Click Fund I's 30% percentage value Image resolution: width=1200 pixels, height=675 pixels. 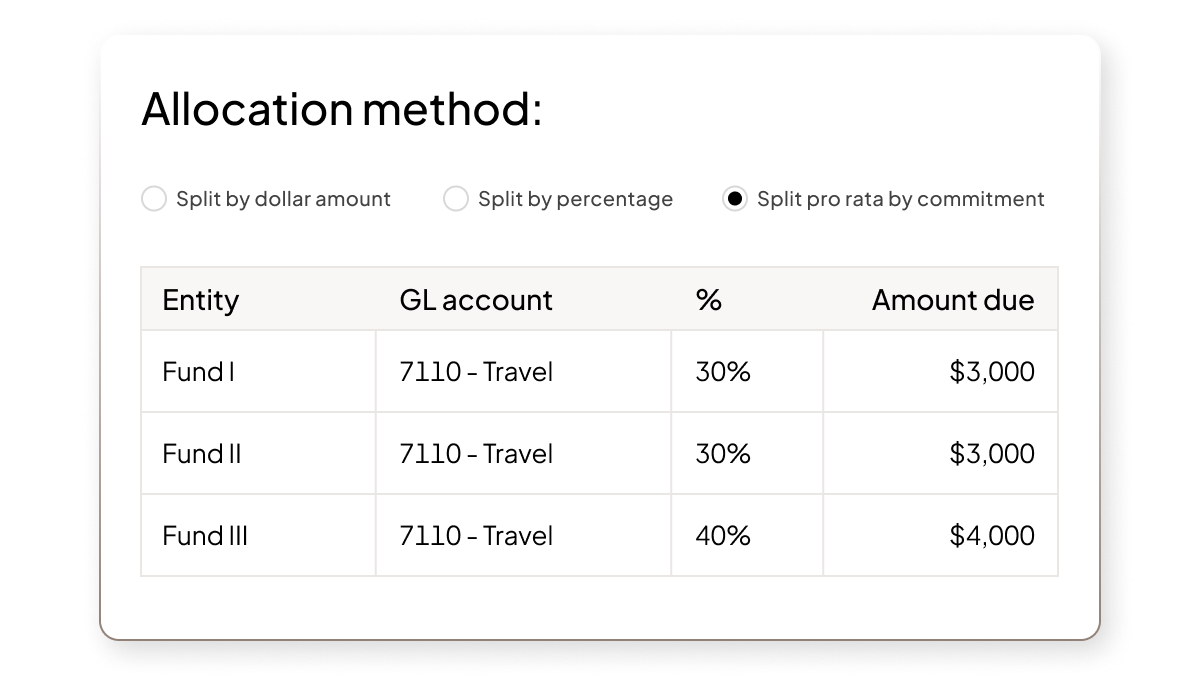[723, 371]
